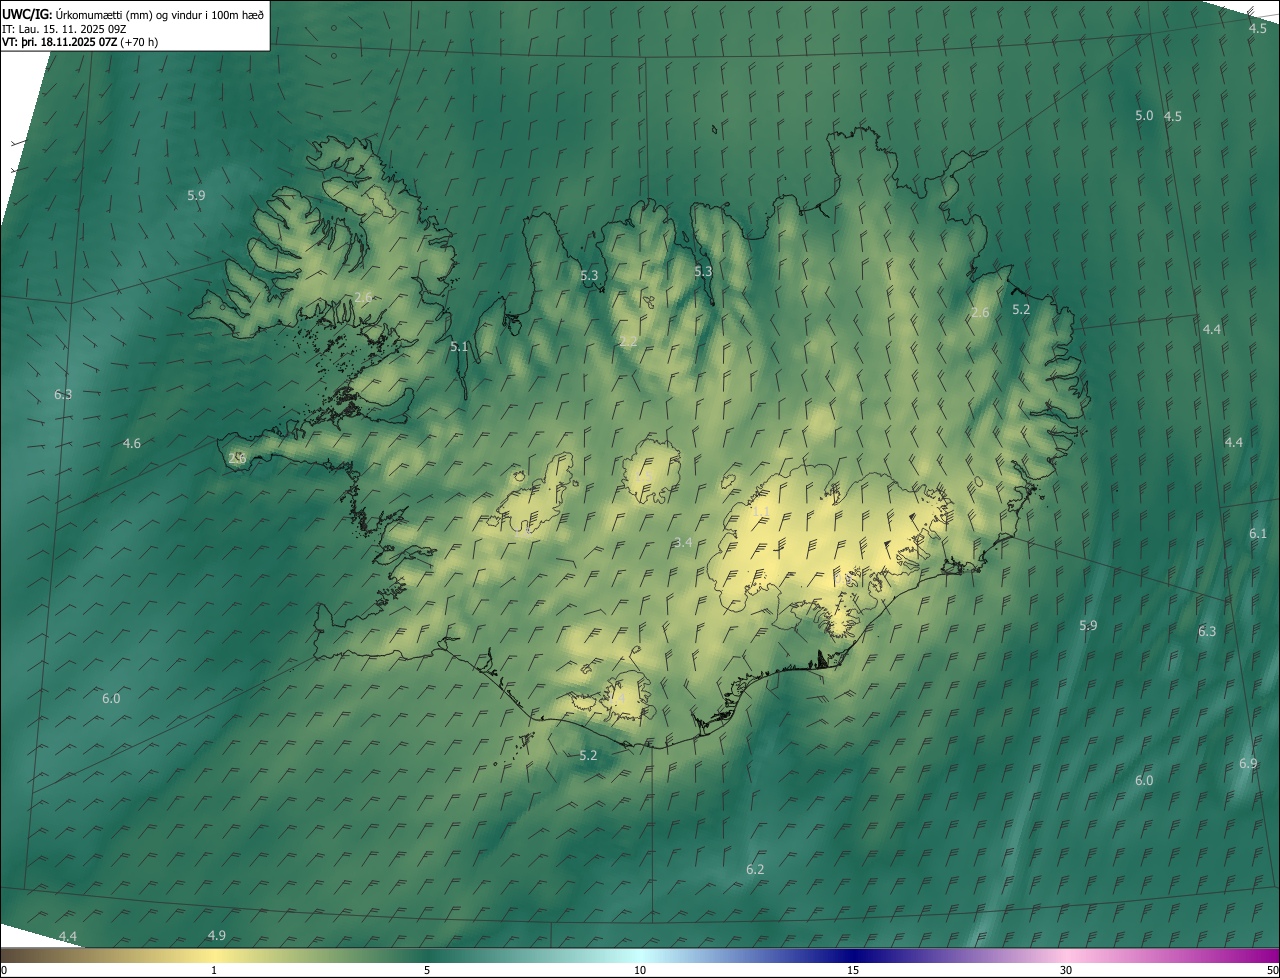Click the "4.6" value over the western sea

click(132, 443)
